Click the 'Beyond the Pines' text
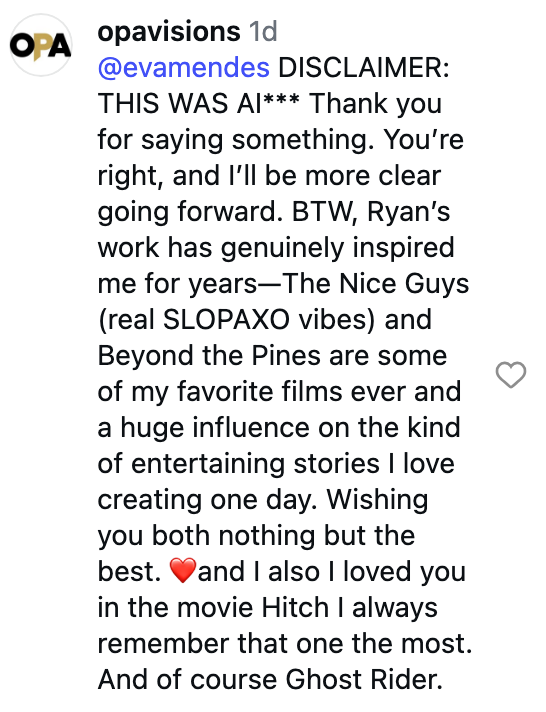 (x=209, y=355)
